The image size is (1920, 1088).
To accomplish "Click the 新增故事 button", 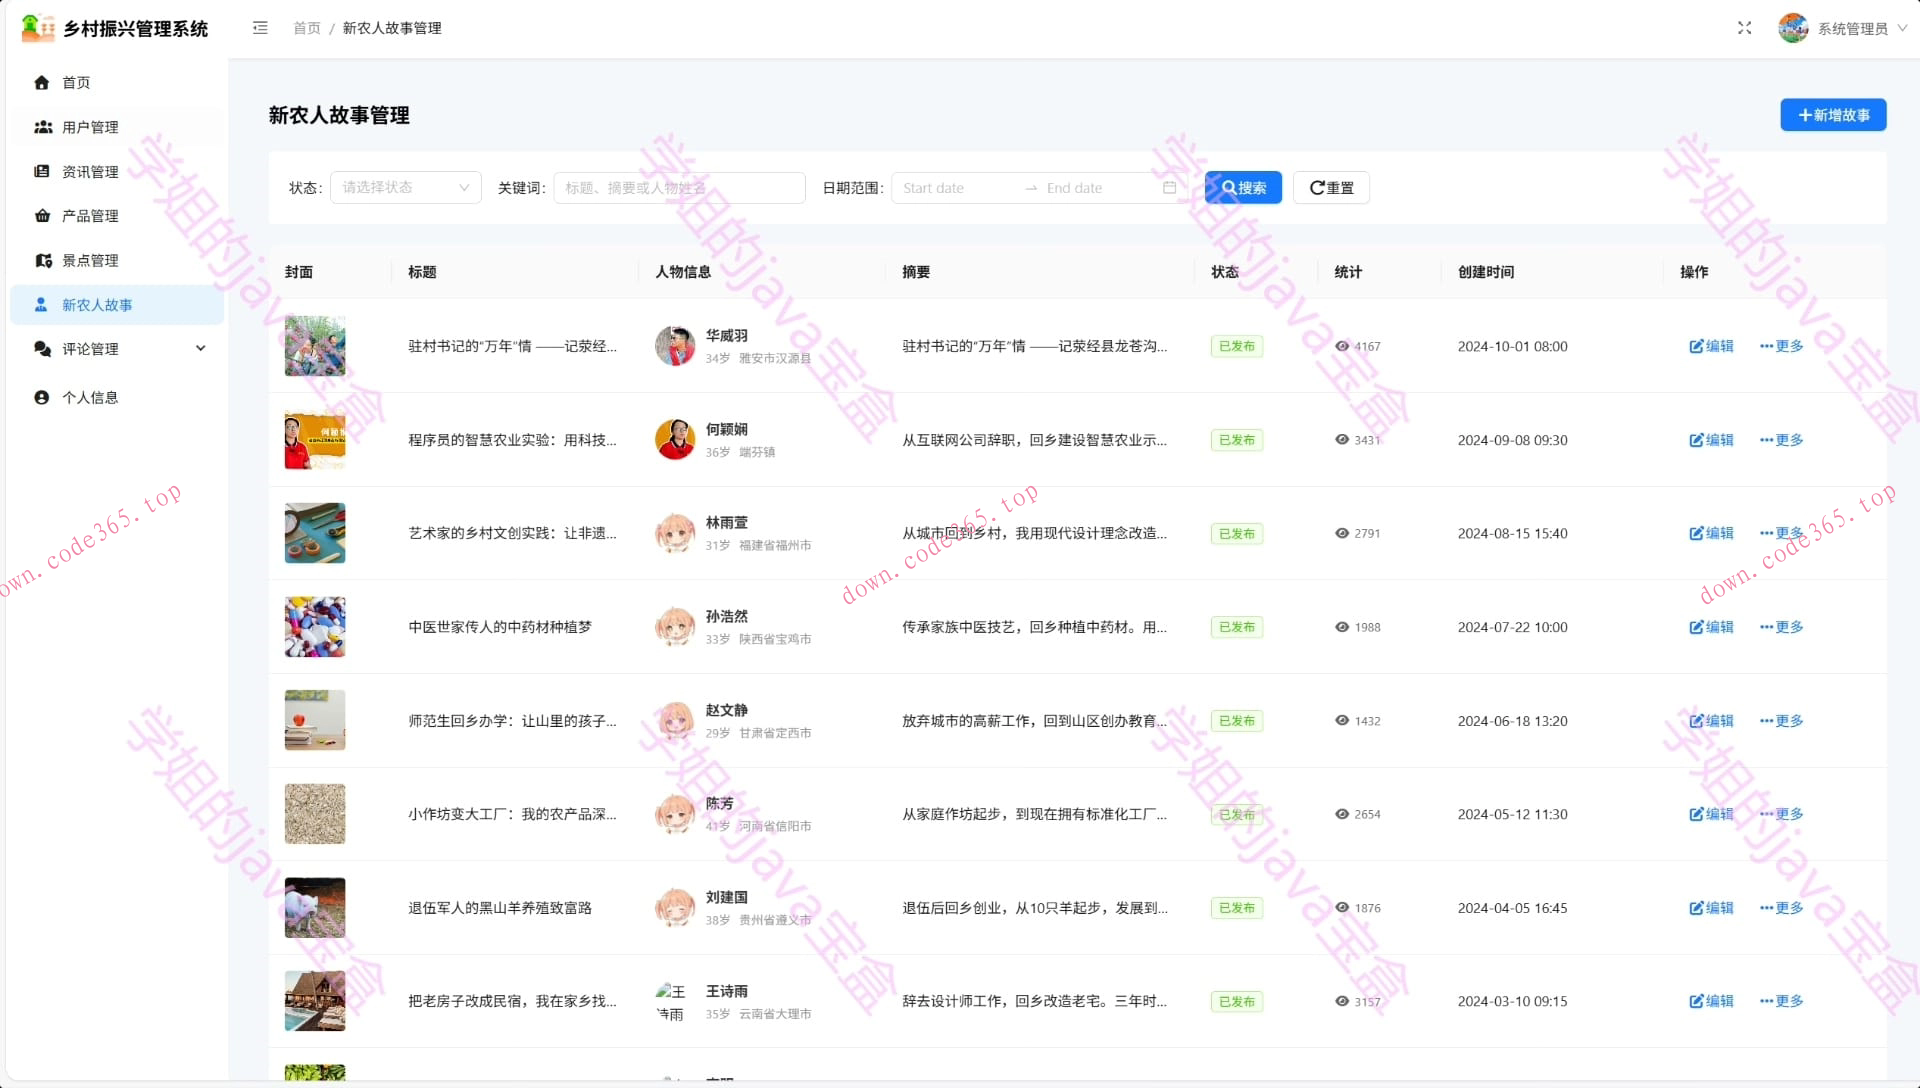I will pos(1832,115).
